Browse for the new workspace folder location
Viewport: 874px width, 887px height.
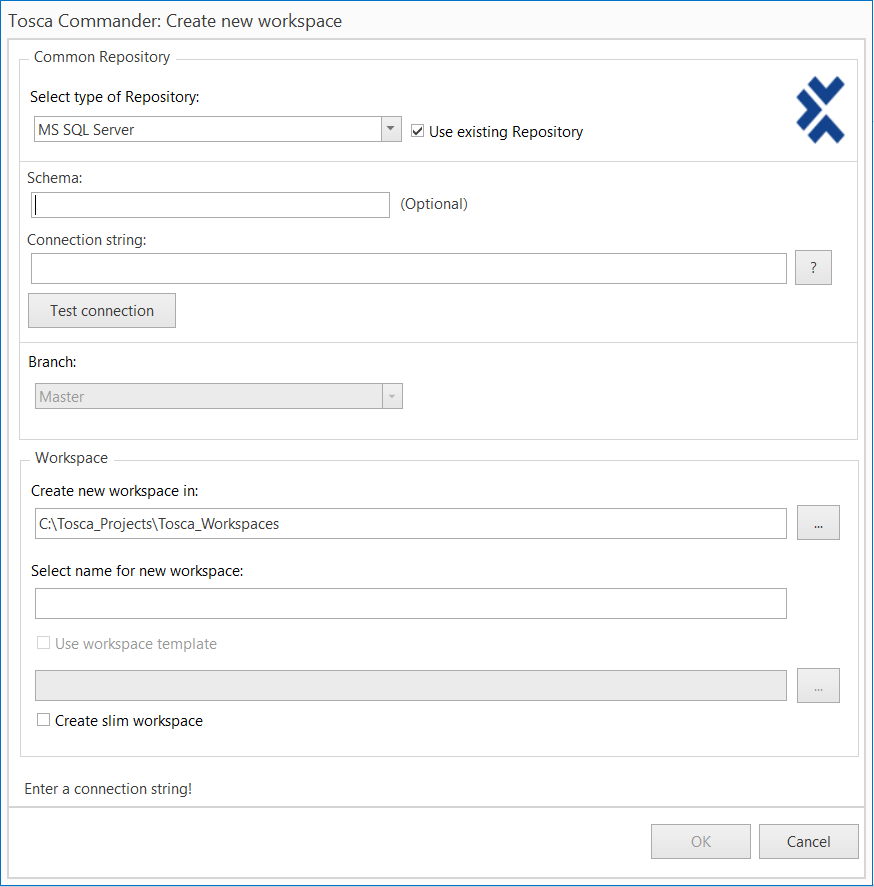click(818, 523)
